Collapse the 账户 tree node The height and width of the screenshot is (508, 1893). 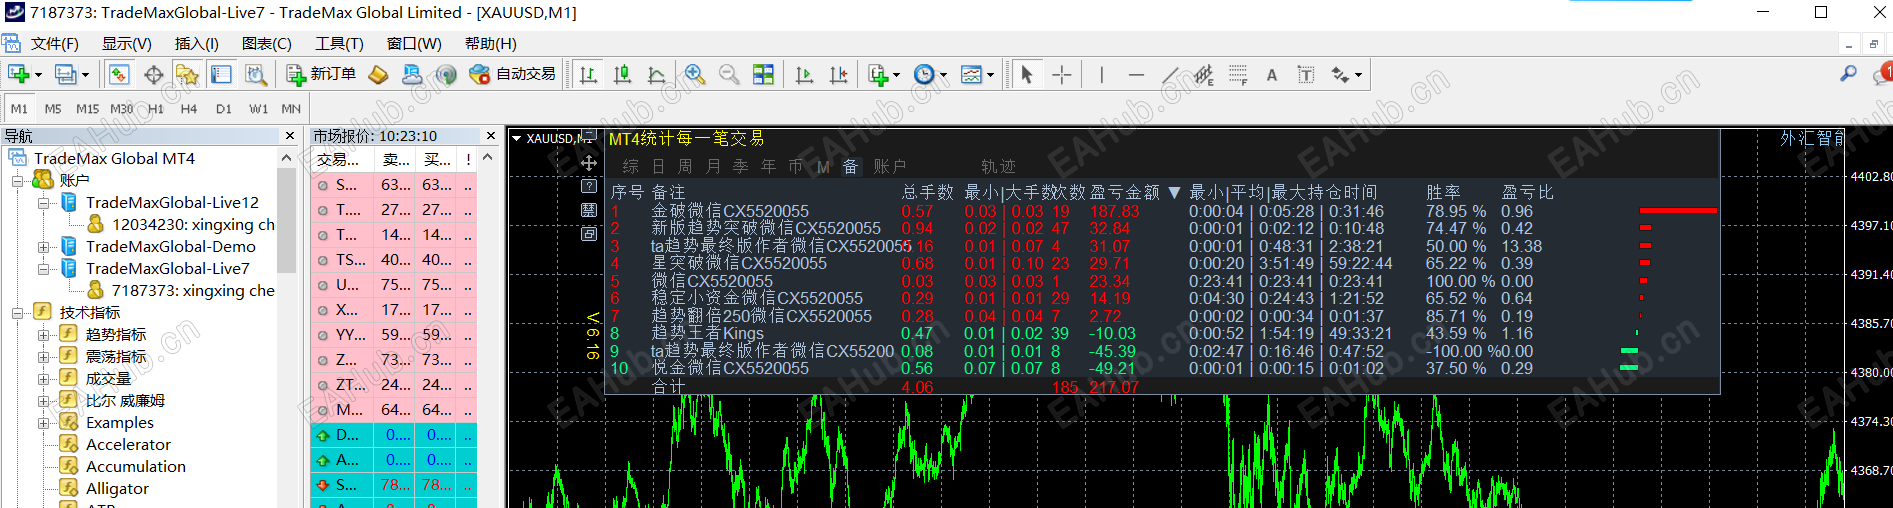click(x=17, y=181)
